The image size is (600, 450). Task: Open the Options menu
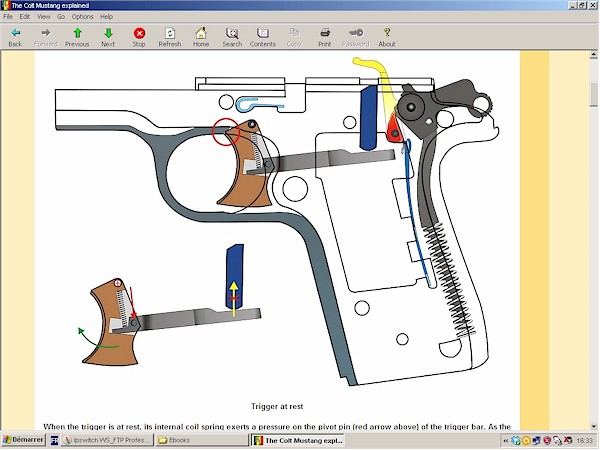click(83, 16)
